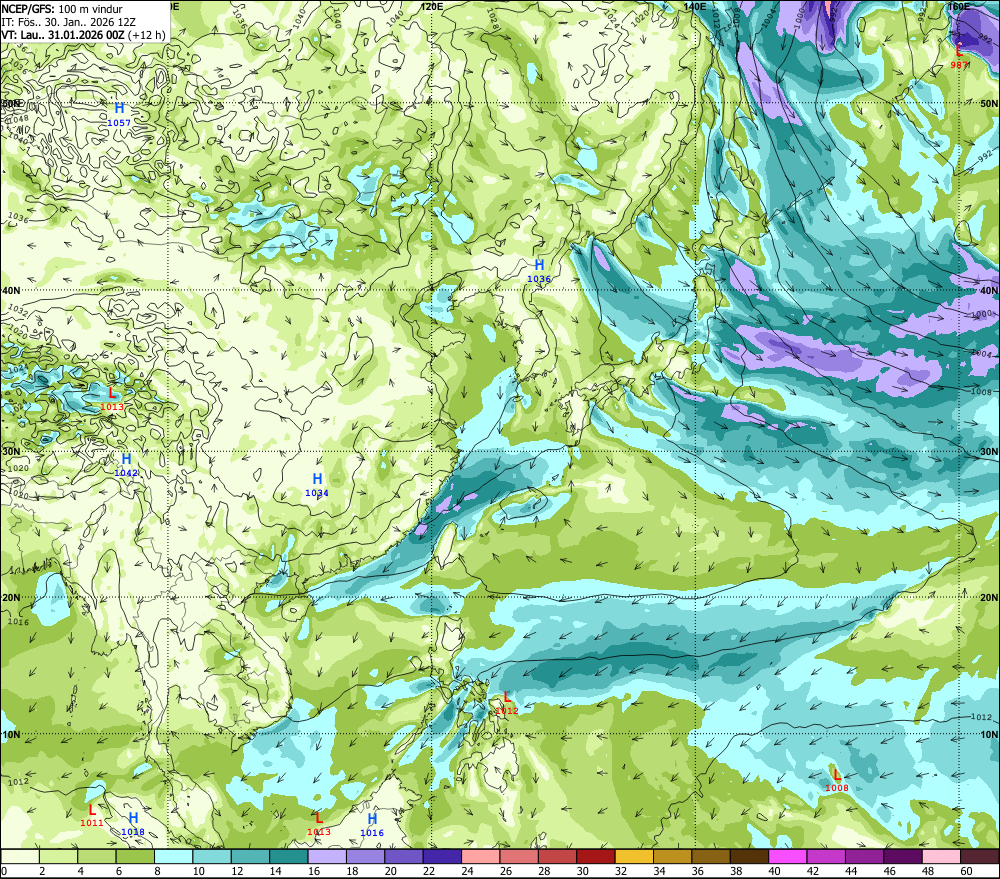Click the 30N label on the right edge
Image resolution: width=1000 pixels, height=879 pixels.
[989, 452]
